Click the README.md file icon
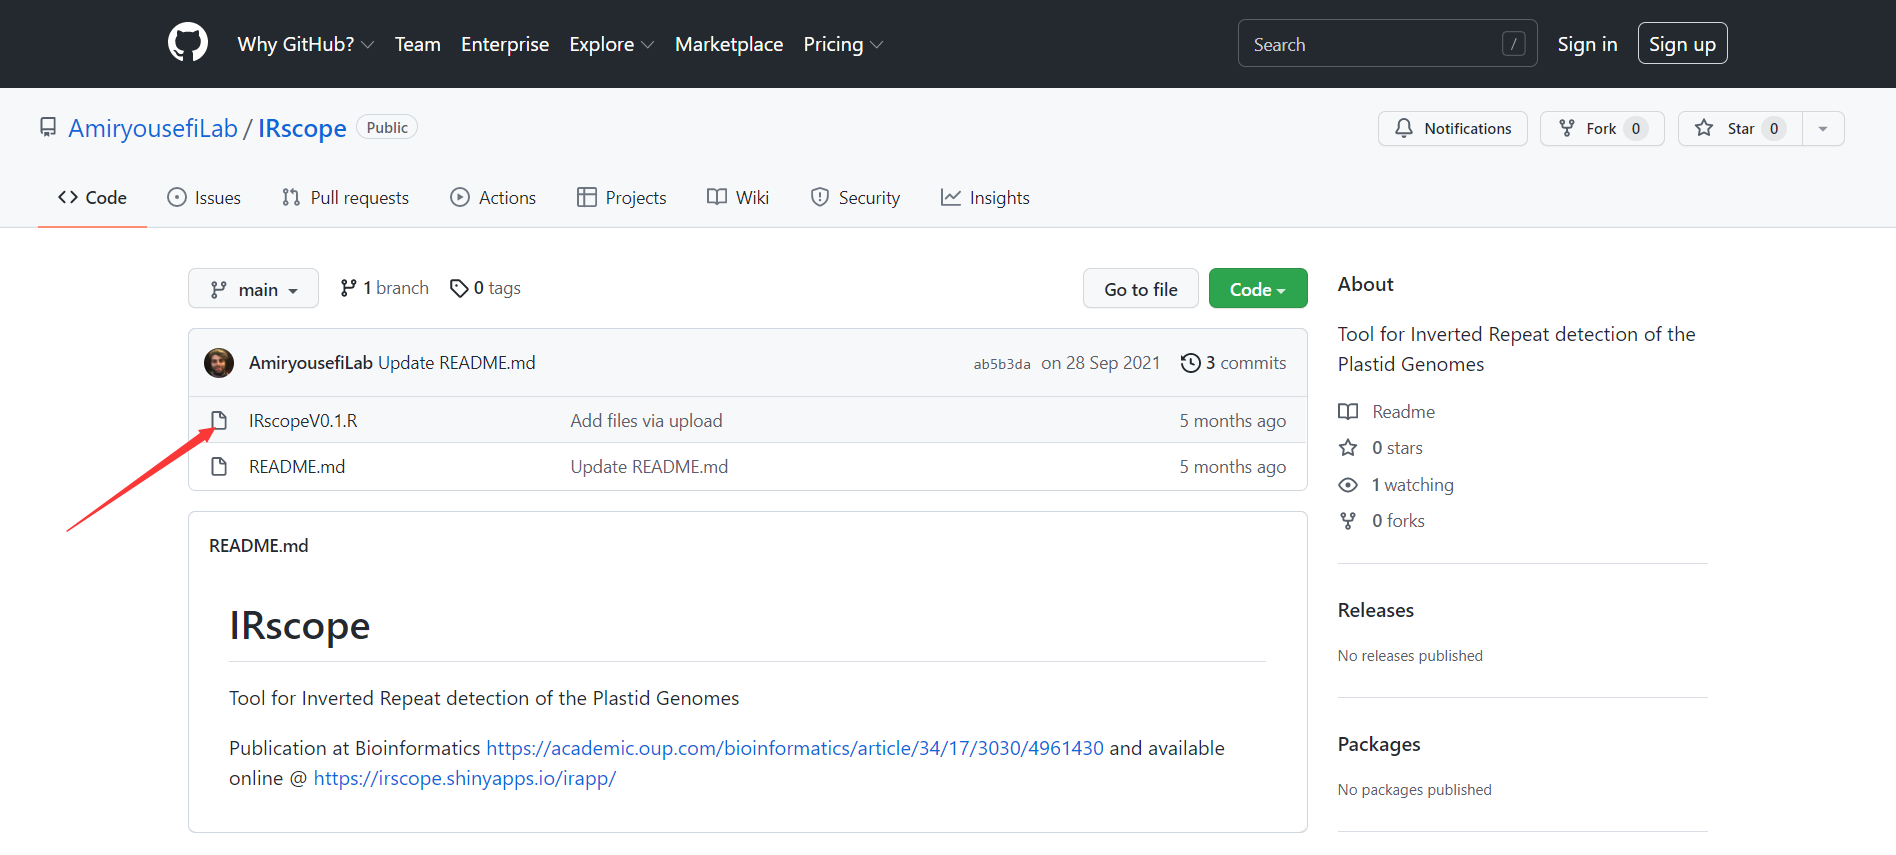Viewport: 1896px width, 855px height. (219, 467)
